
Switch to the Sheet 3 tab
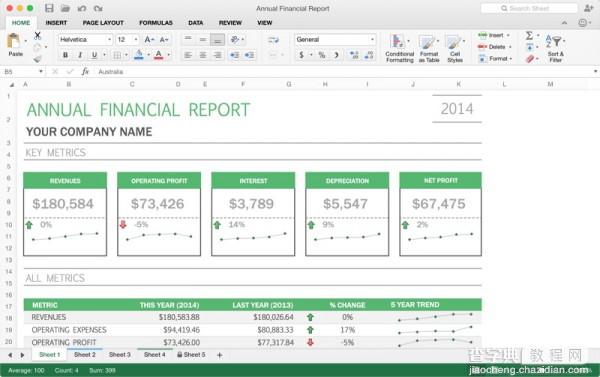pos(119,355)
